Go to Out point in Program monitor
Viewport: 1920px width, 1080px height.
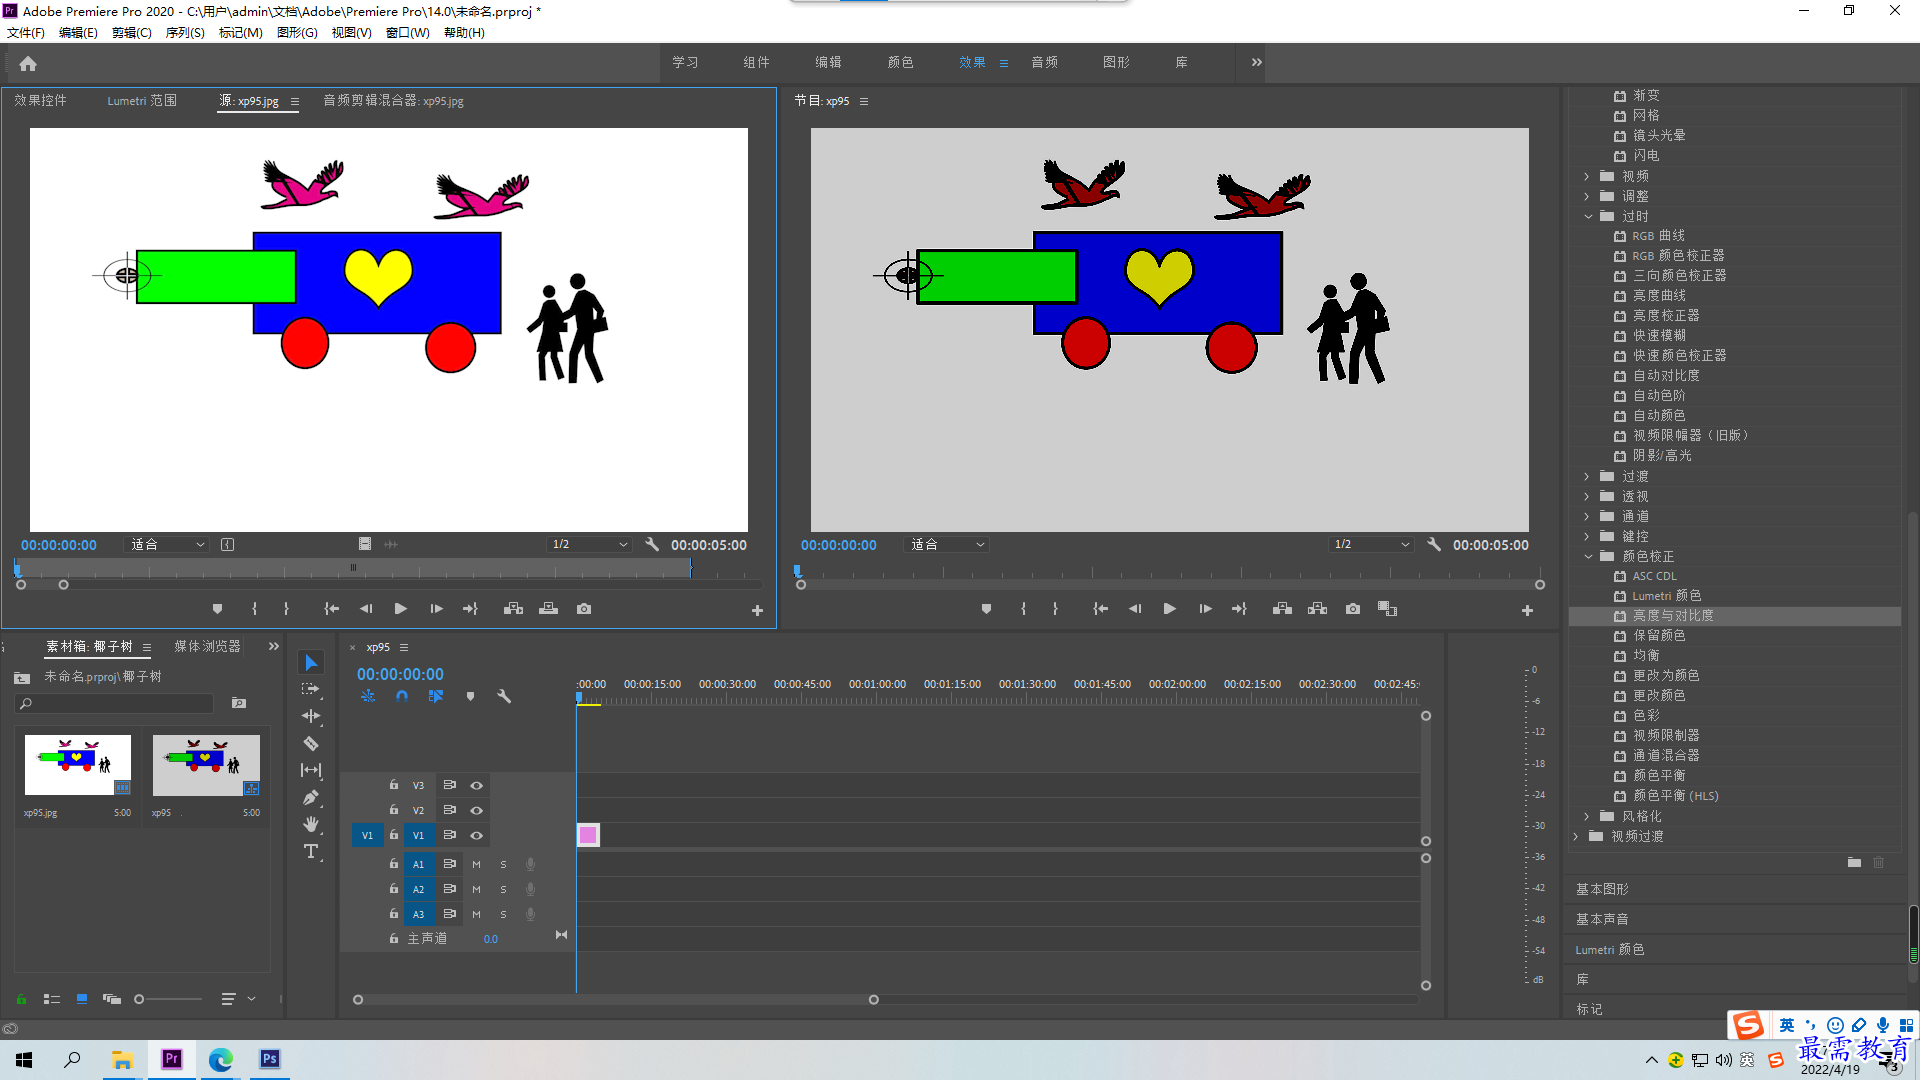tap(1239, 609)
